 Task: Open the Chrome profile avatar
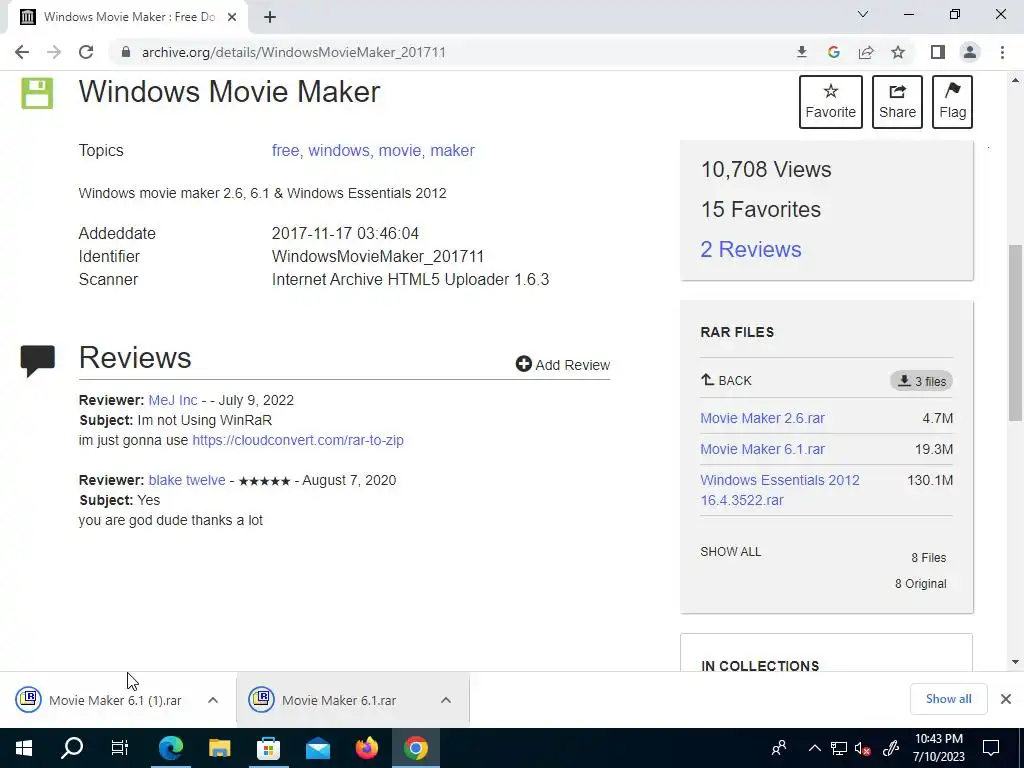pos(970,52)
